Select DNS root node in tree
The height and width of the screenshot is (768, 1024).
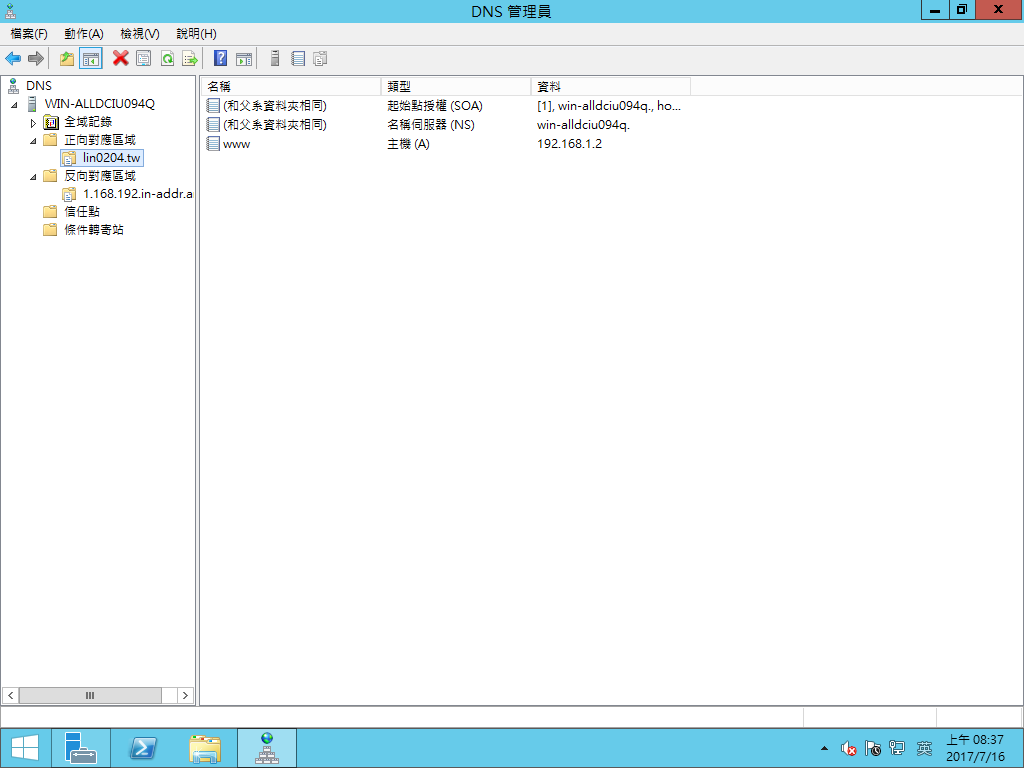coord(39,86)
